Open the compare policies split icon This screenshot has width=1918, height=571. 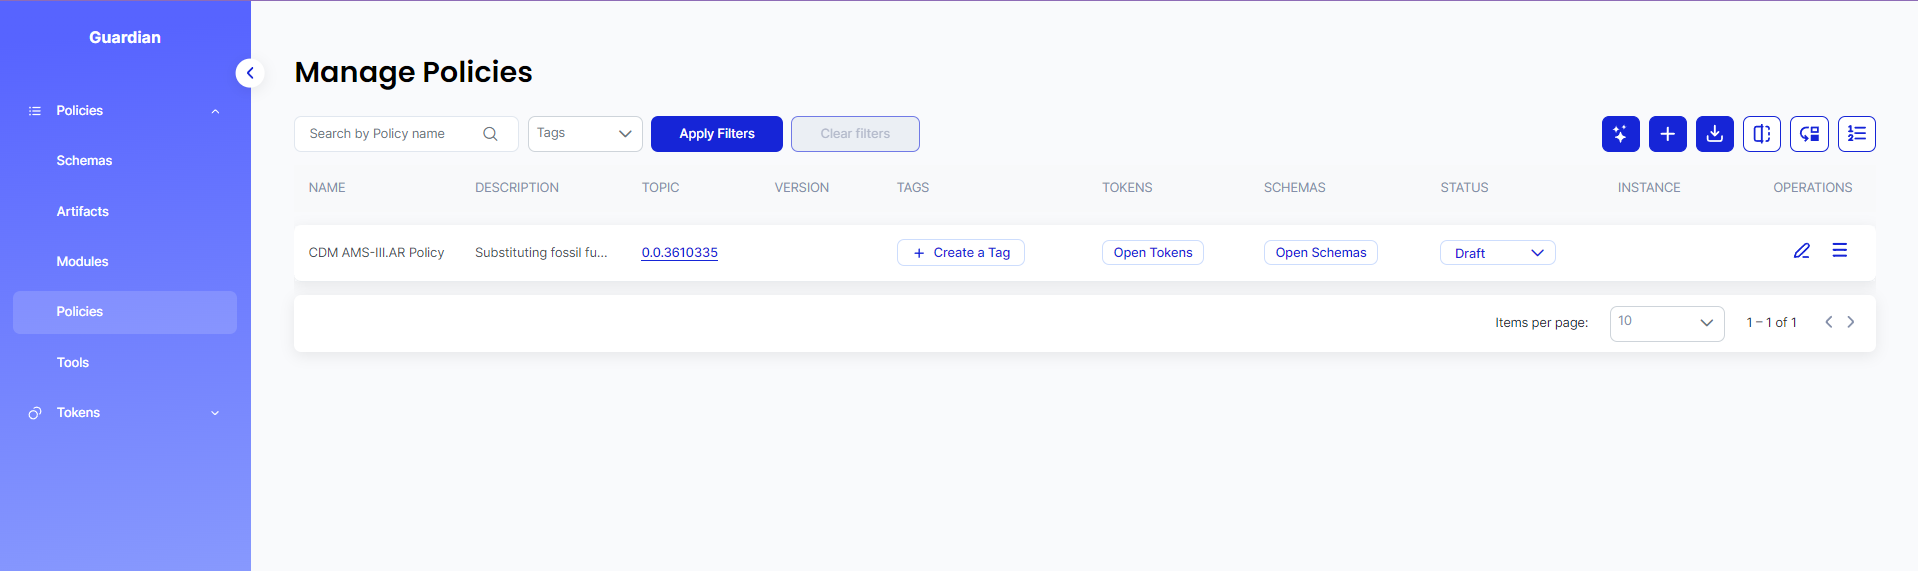tap(1761, 134)
